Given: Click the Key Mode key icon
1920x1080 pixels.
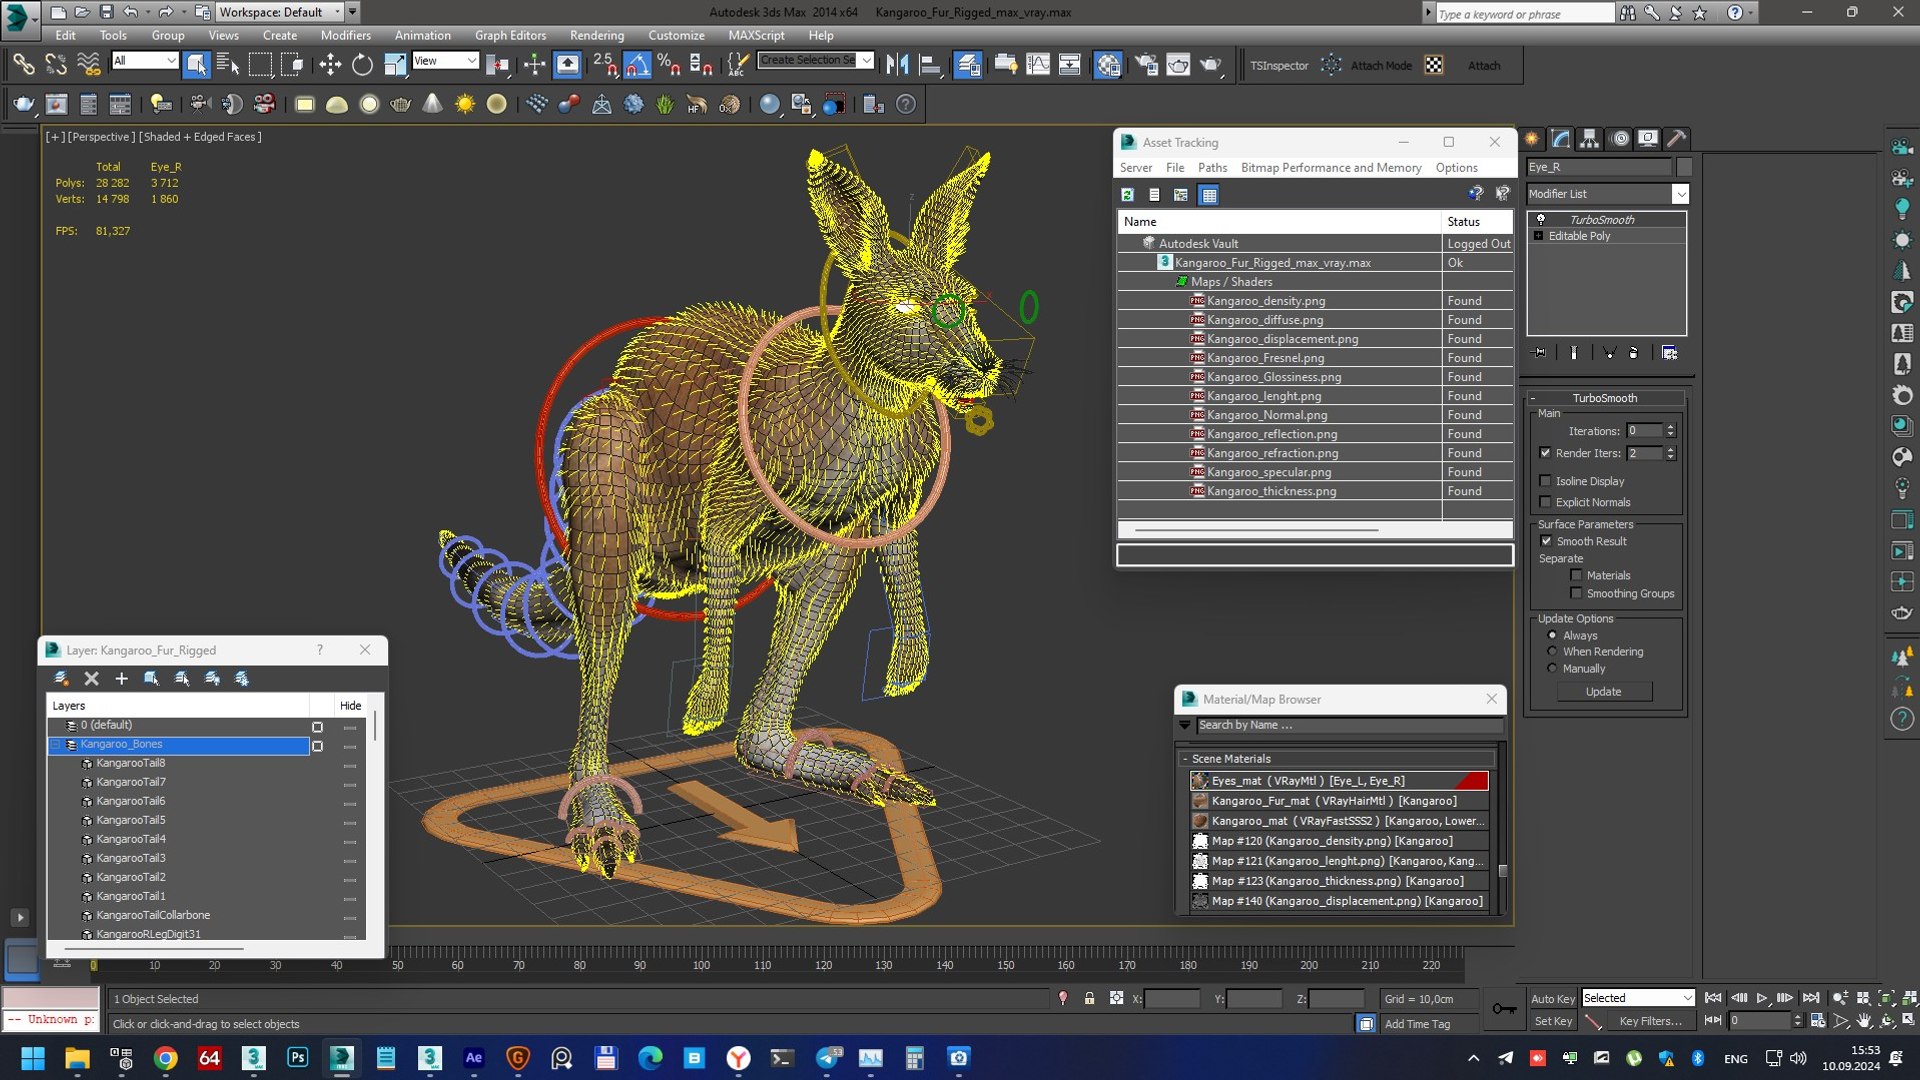Looking at the screenshot, I should (1504, 1009).
